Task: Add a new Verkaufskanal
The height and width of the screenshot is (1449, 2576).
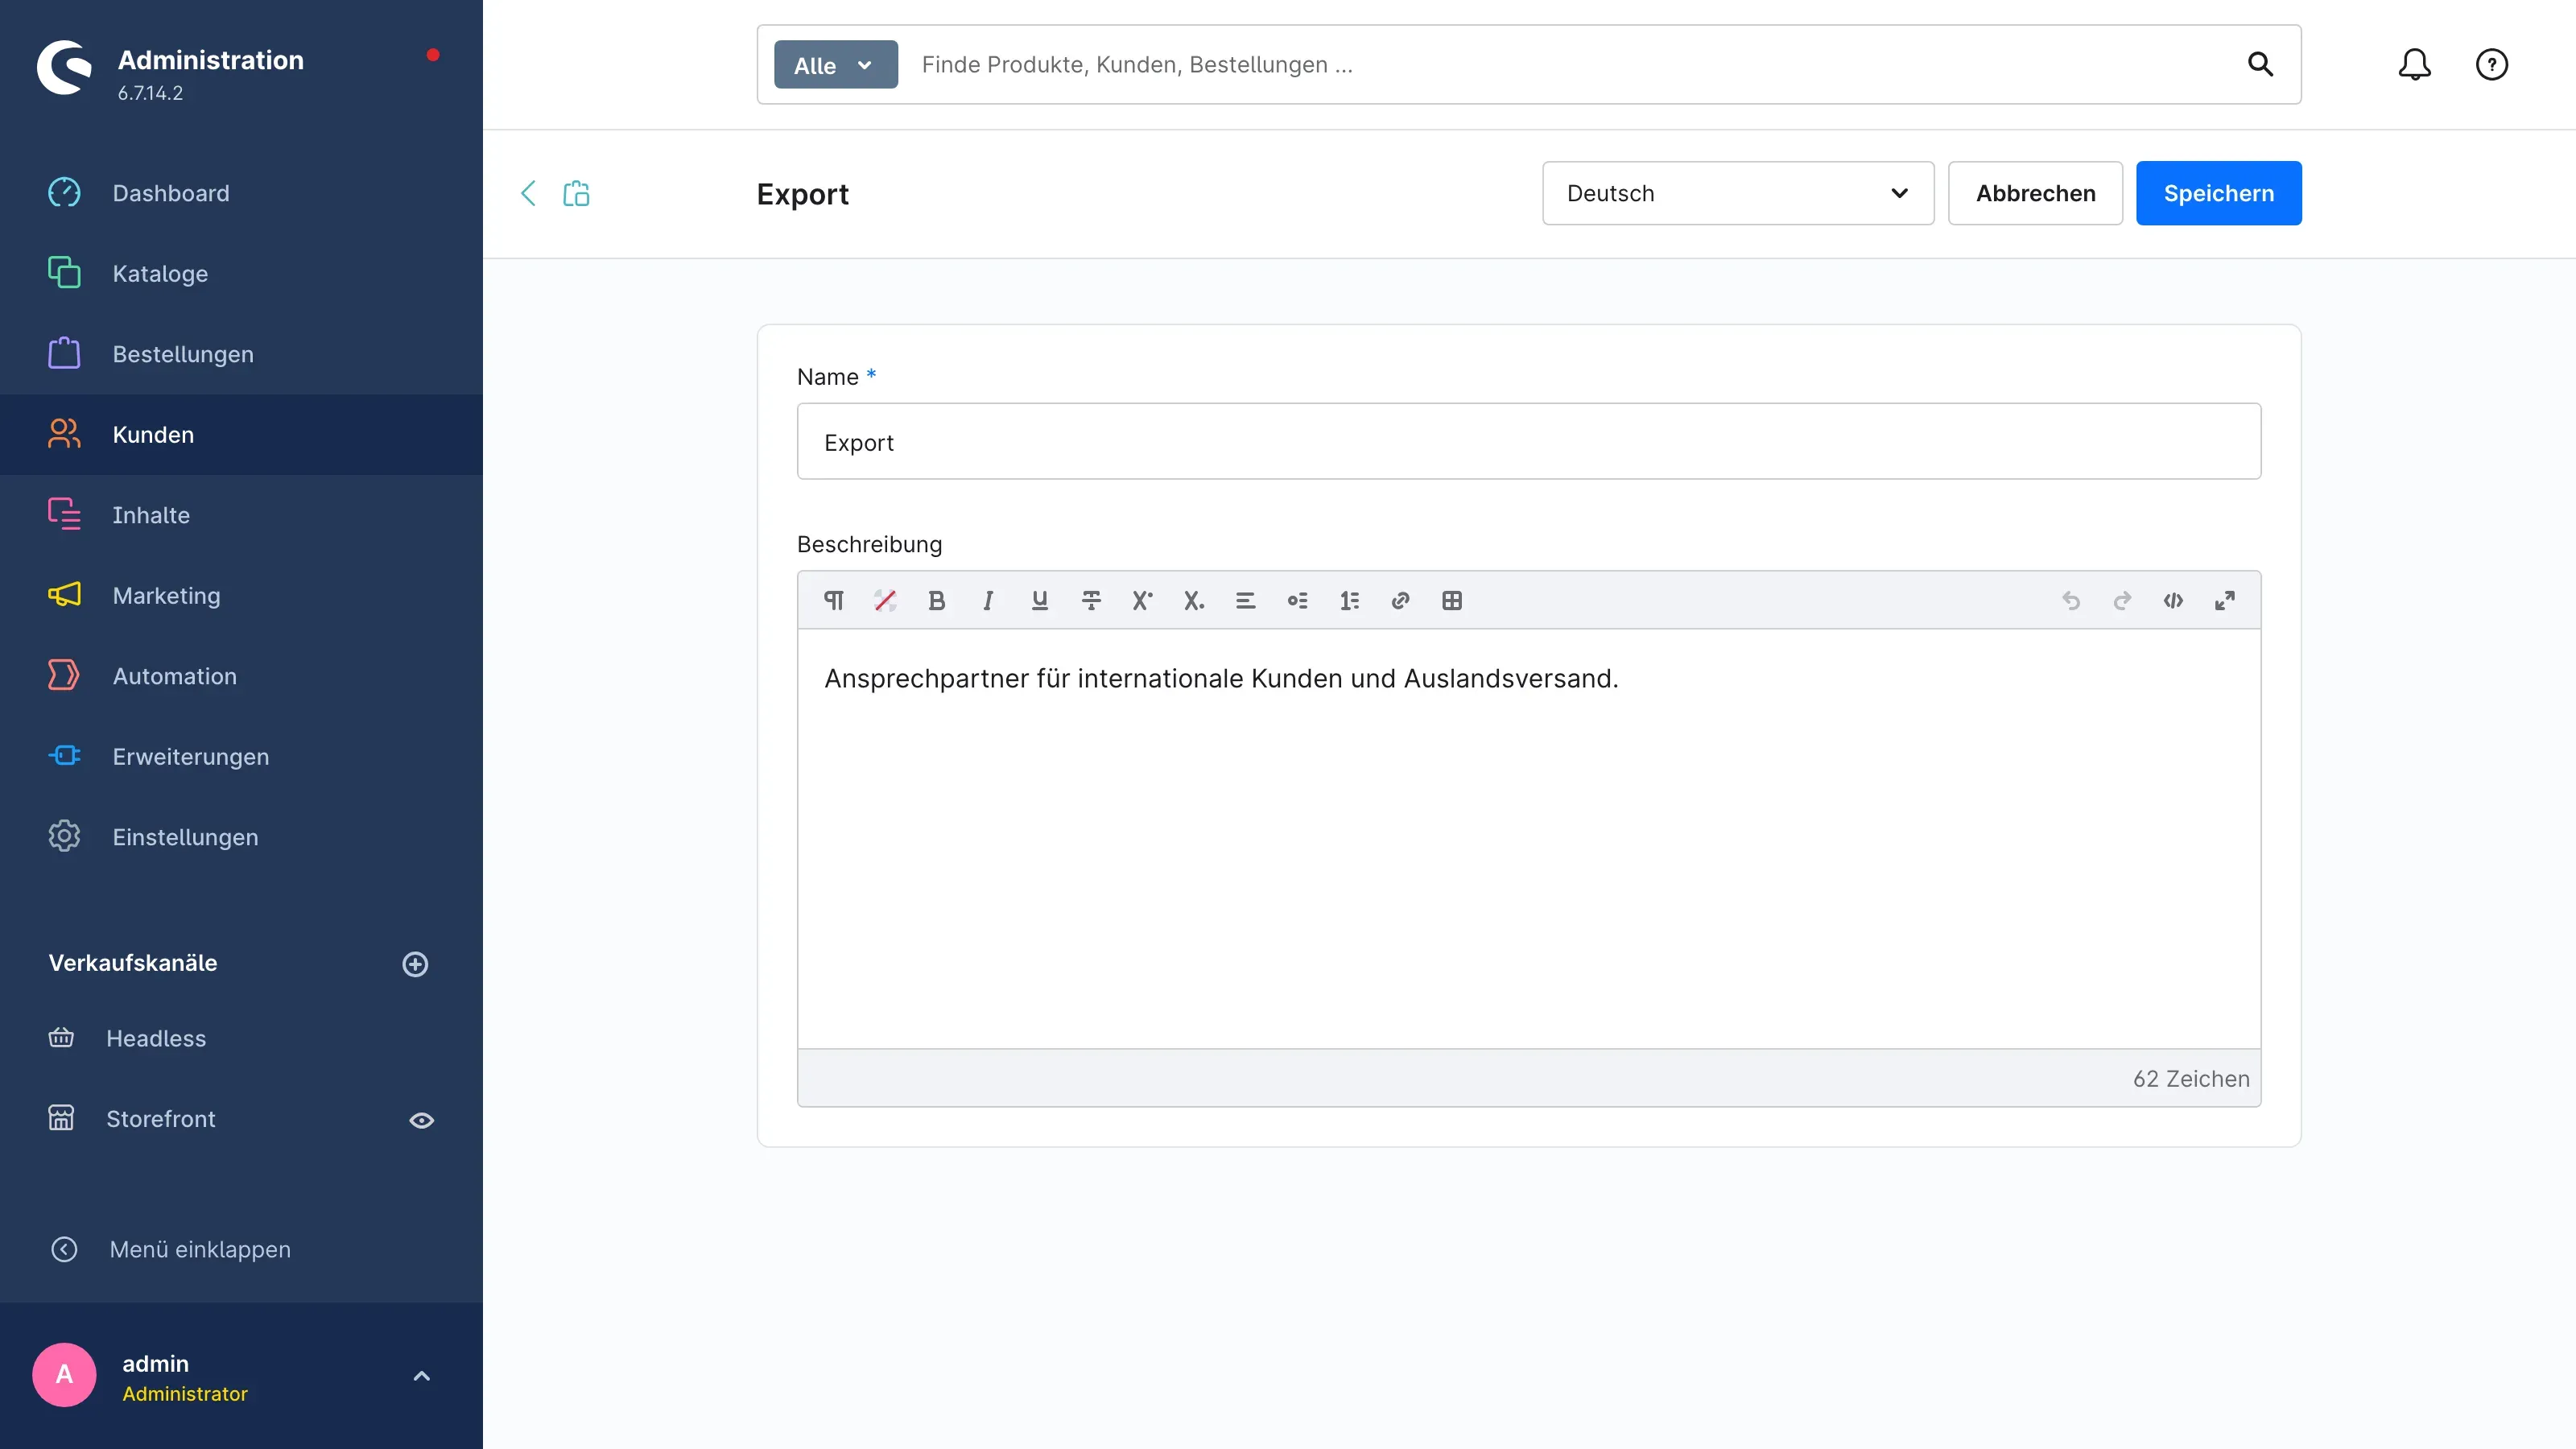Action: [415, 964]
